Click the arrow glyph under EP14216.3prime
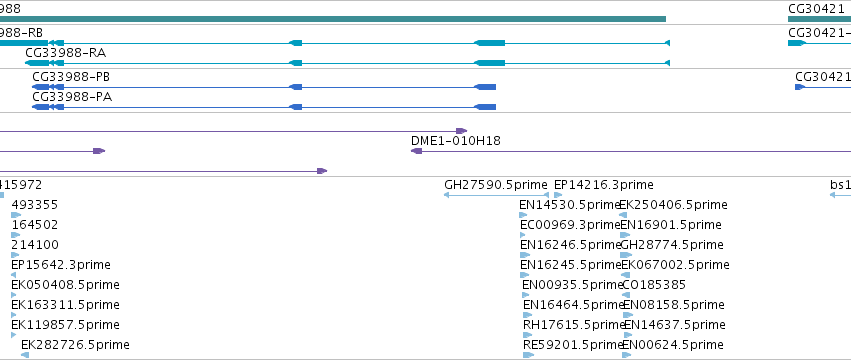 pyautogui.click(x=558, y=195)
